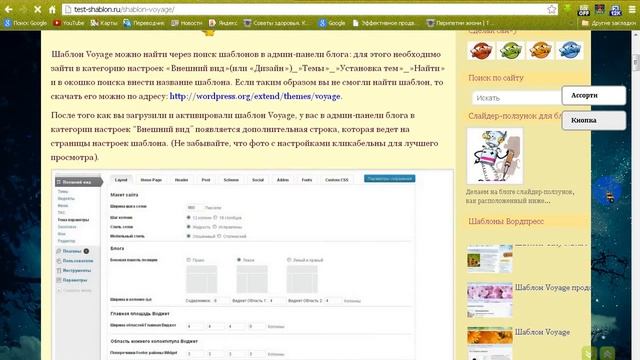The width and height of the screenshot is (640, 360).
Task: Select the Social tab in settings image
Action: (258, 180)
